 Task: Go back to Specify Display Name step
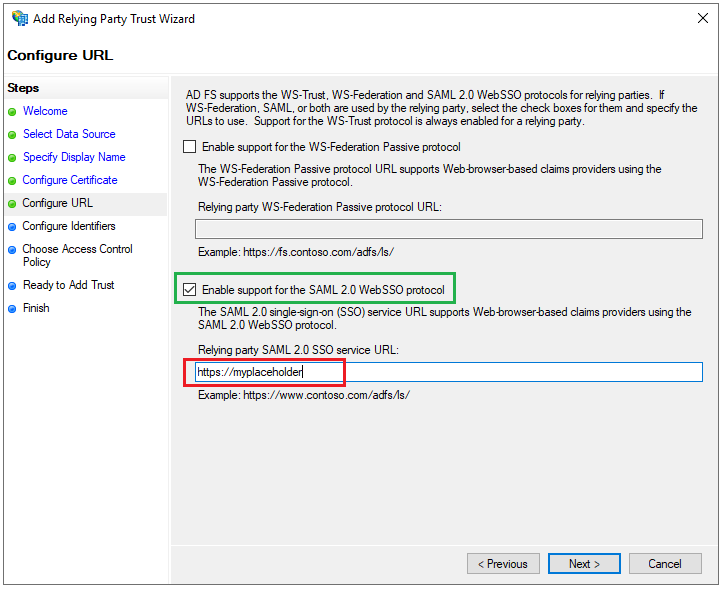point(74,157)
